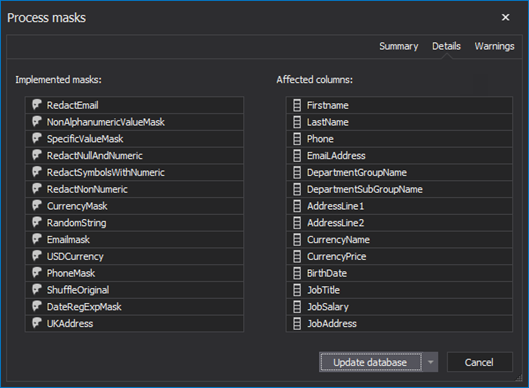Click the mask icon beside RedactEmail

click(37, 105)
